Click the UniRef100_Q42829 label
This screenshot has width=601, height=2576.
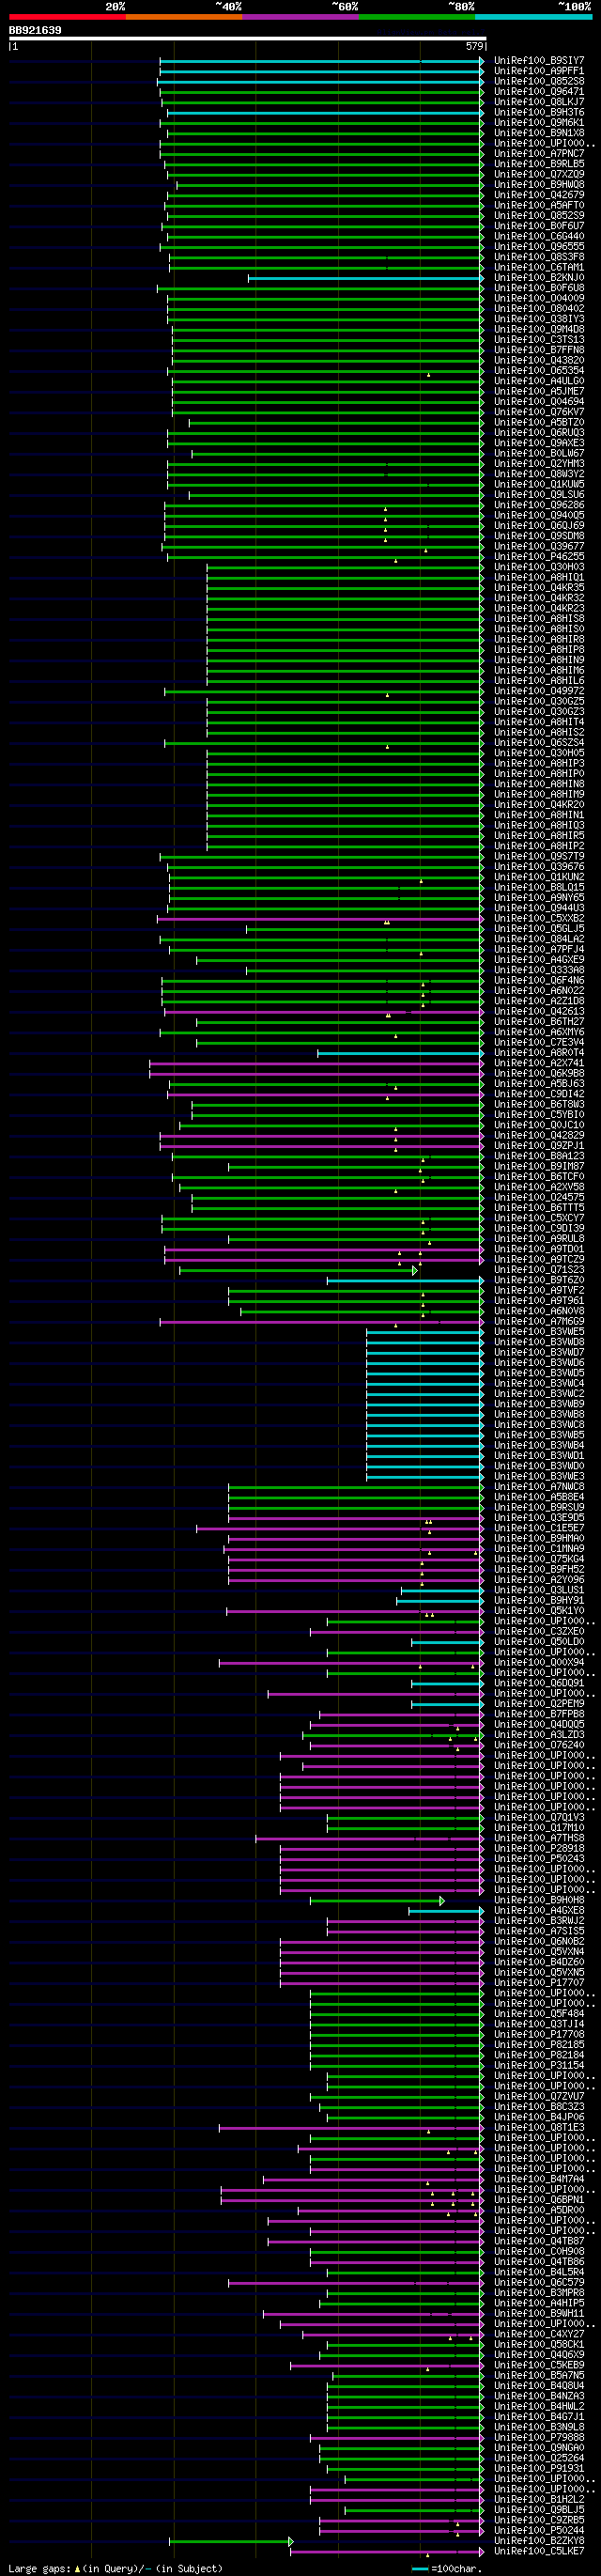[539, 1135]
